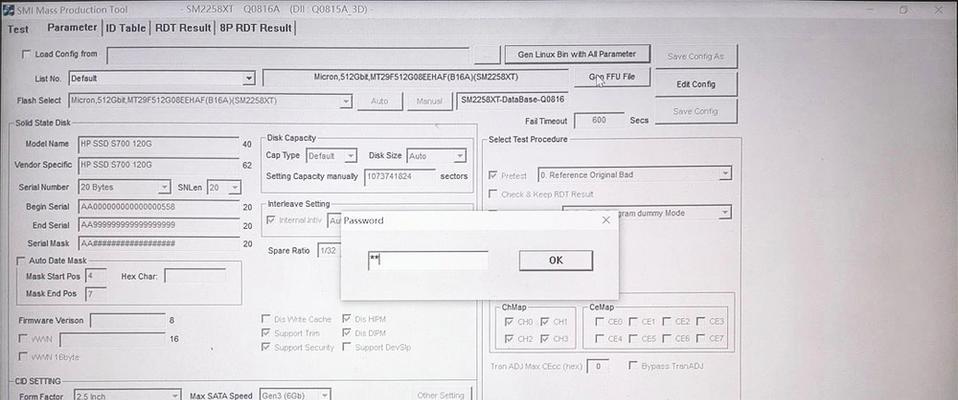Screen dimensions: 958x400
Task: Open the Pretest Reference Original Bad dropdown
Action: click(x=725, y=175)
